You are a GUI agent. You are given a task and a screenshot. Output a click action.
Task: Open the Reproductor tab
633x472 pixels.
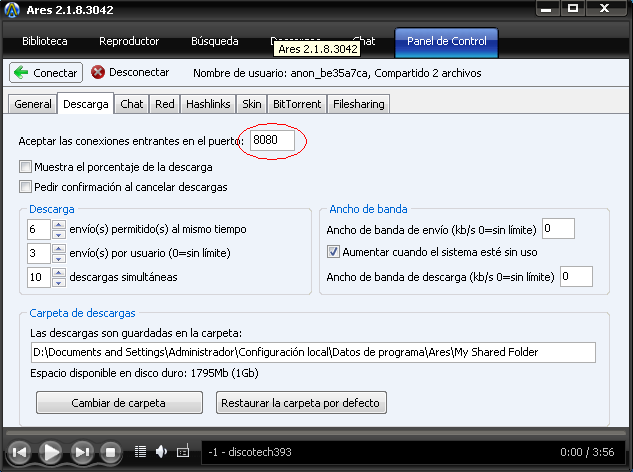[x=129, y=41]
